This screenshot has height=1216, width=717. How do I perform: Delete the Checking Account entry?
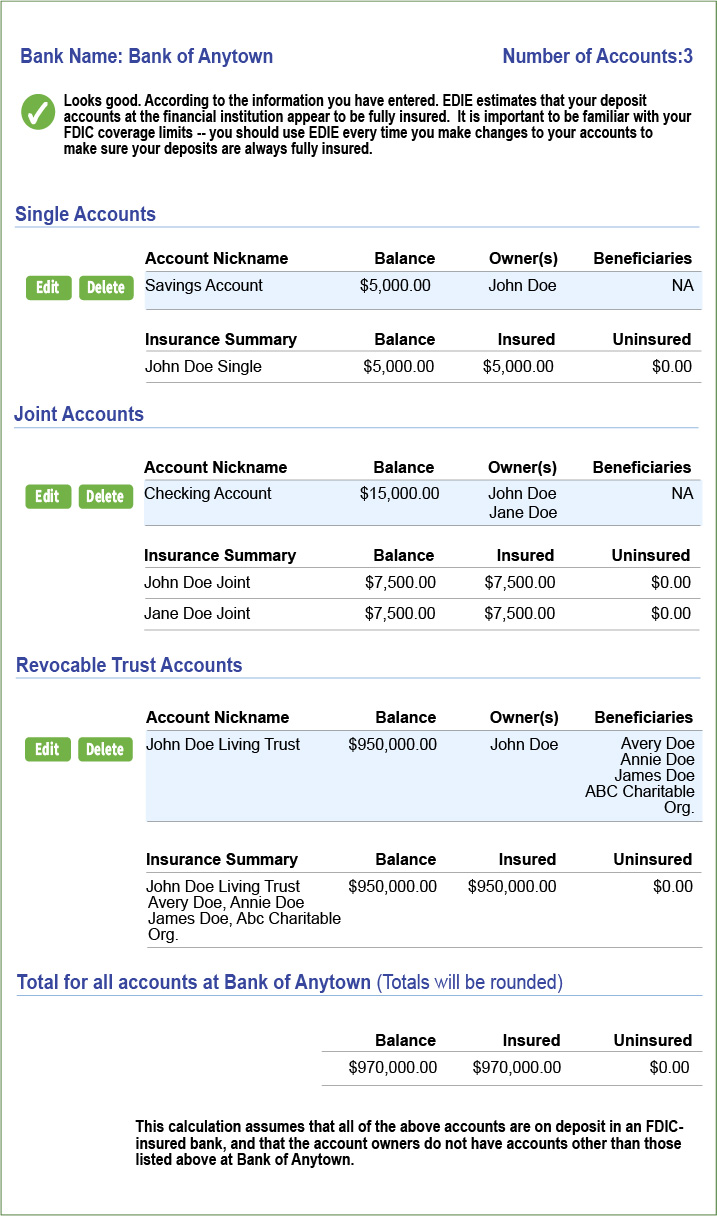[x=105, y=497]
